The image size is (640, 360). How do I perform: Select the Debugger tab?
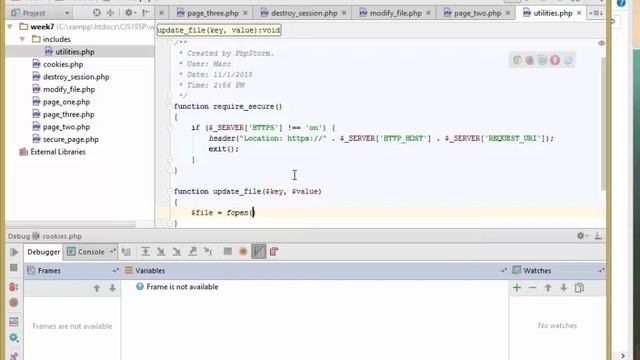[x=43, y=252]
